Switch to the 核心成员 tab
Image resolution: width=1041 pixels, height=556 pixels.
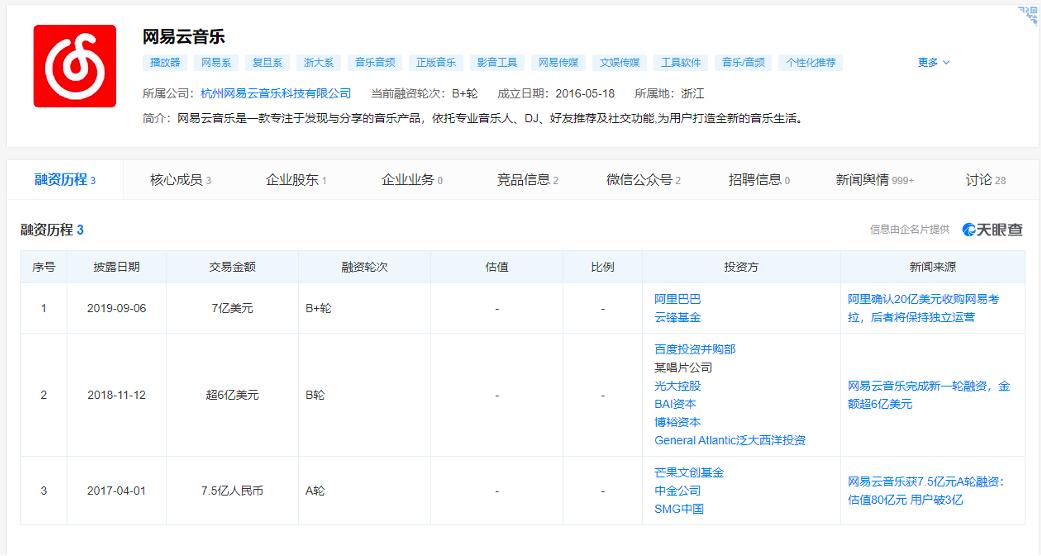click(180, 180)
